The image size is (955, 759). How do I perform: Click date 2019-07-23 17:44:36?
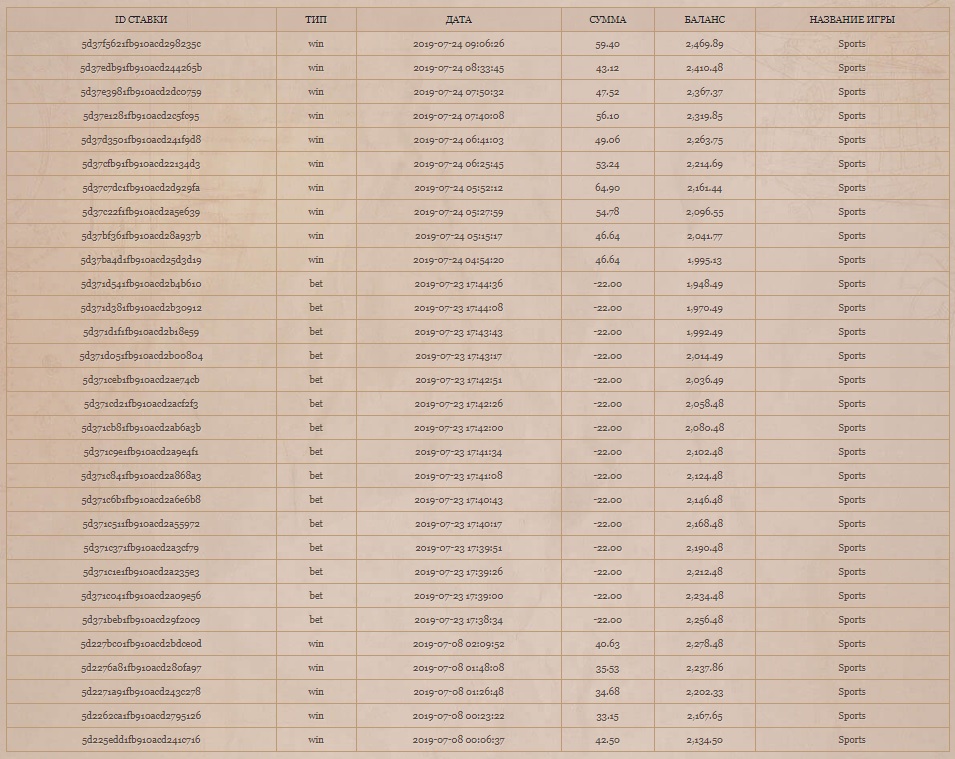coord(459,284)
